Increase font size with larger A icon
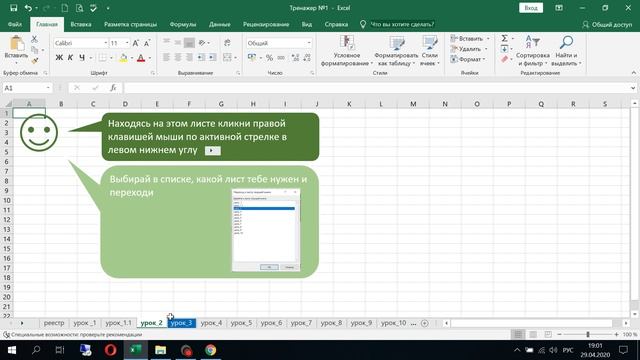This screenshot has width=640, height=360. pos(136,43)
